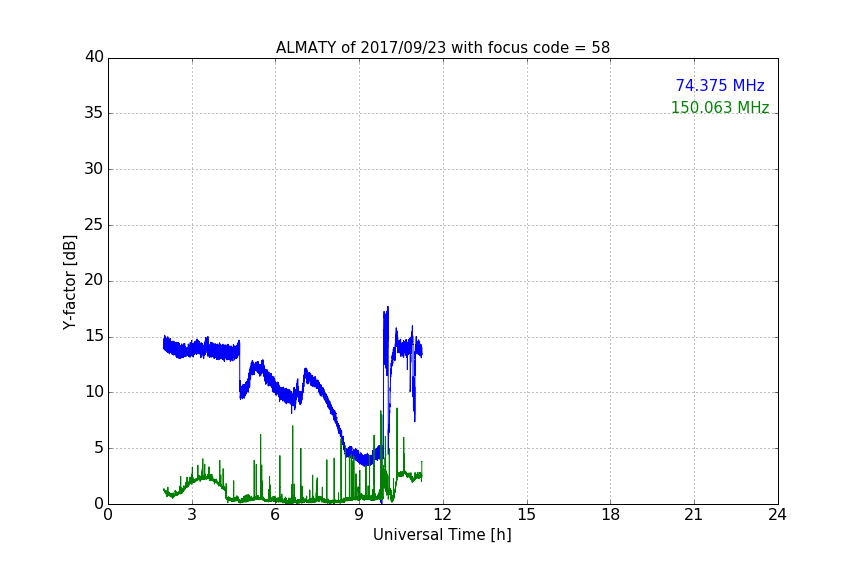The image size is (864, 576).
Task: Select the green 150.063 MHz legend label
Action: [720, 107]
